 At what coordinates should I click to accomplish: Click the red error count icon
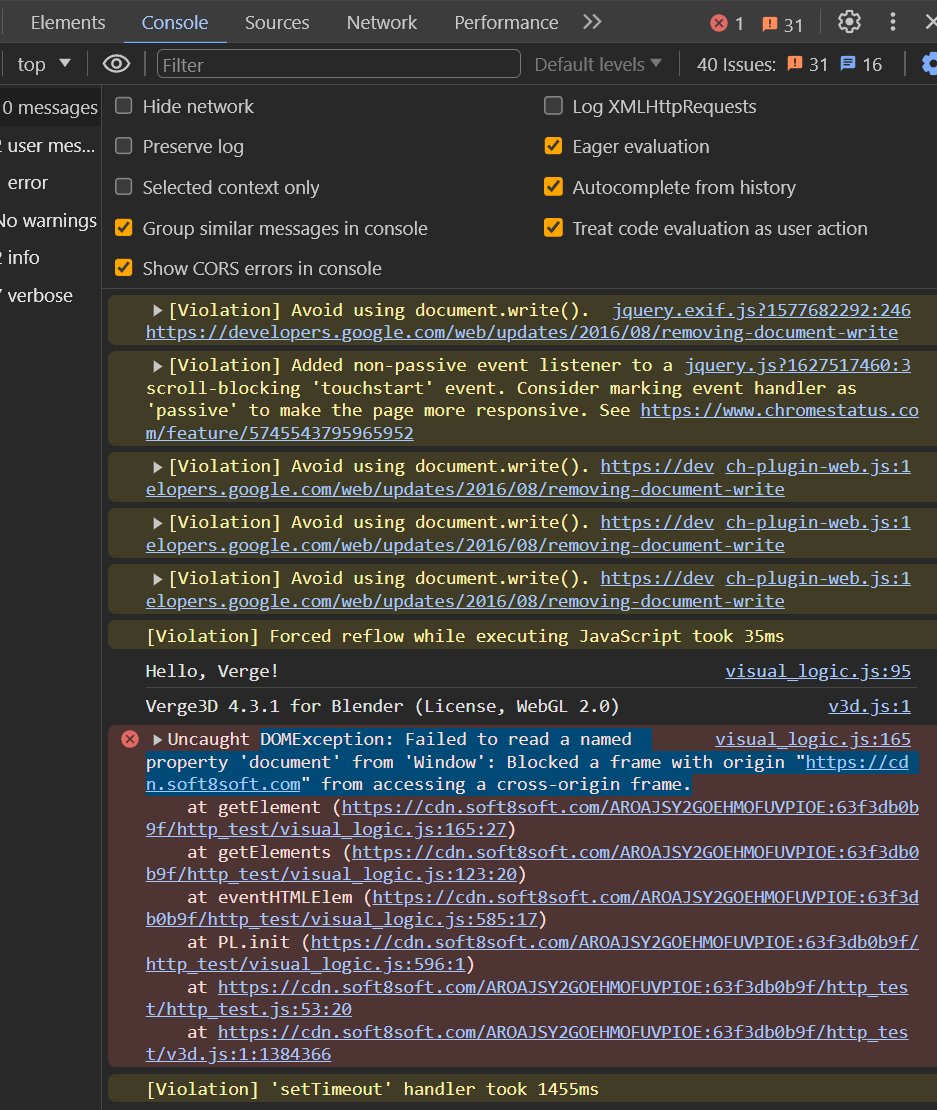[719, 23]
